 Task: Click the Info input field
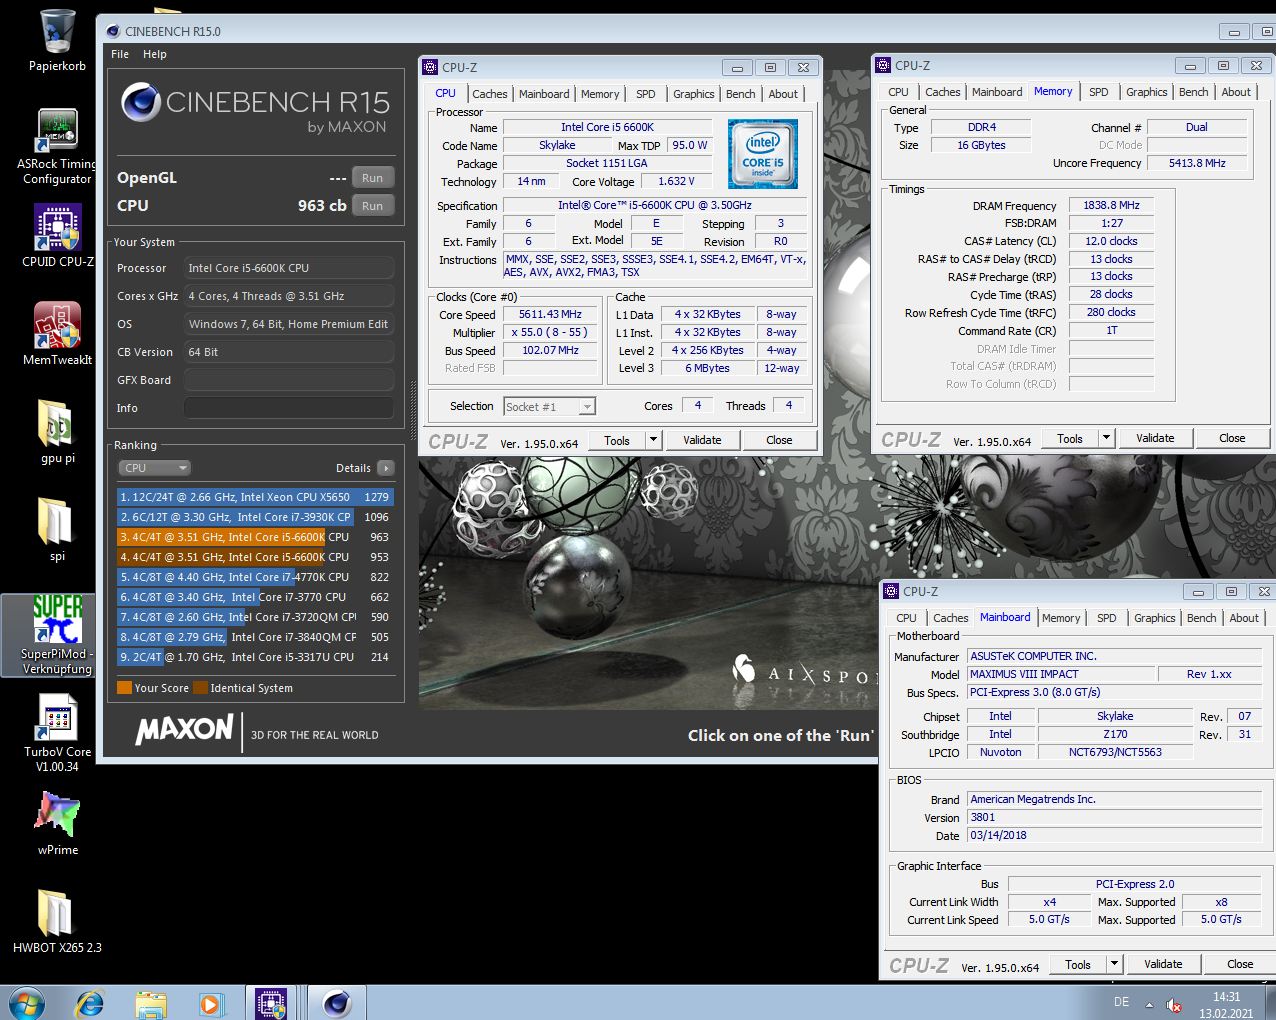289,408
